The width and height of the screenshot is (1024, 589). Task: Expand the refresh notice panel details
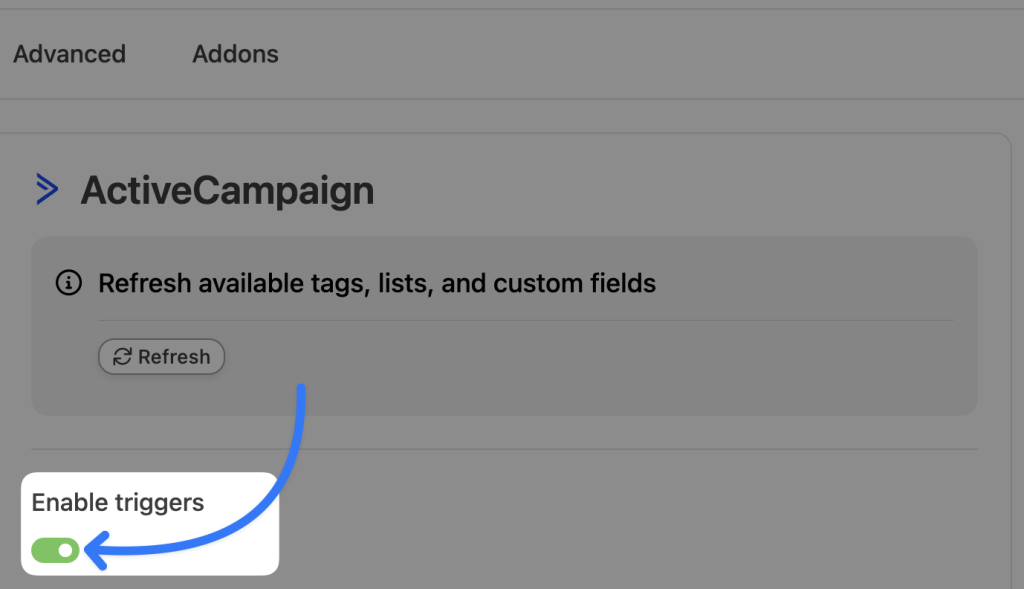tap(376, 283)
